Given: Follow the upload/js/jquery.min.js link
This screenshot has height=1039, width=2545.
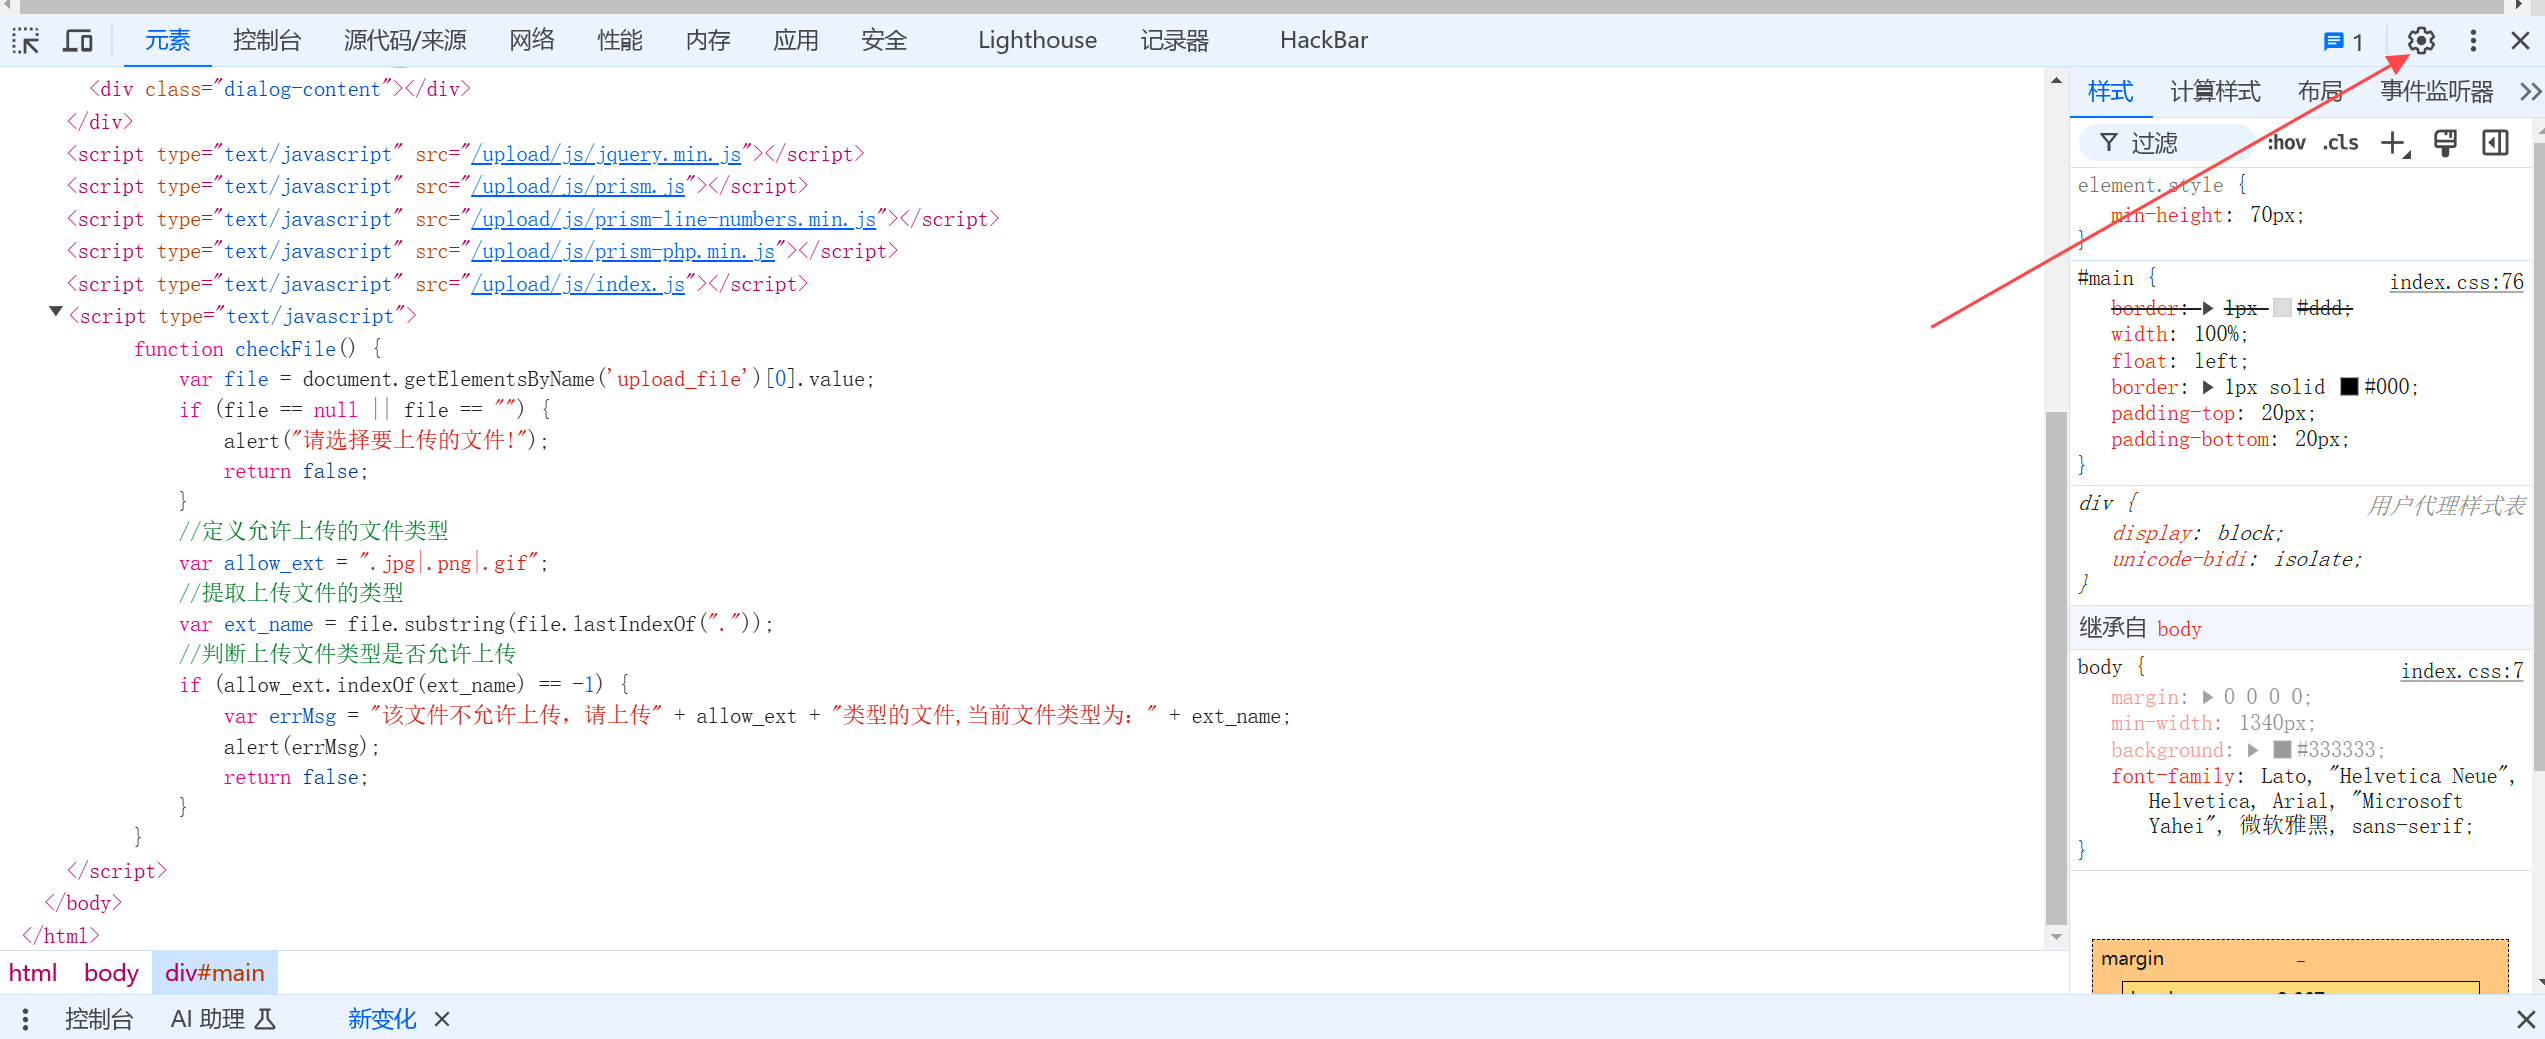Looking at the screenshot, I should click(606, 154).
